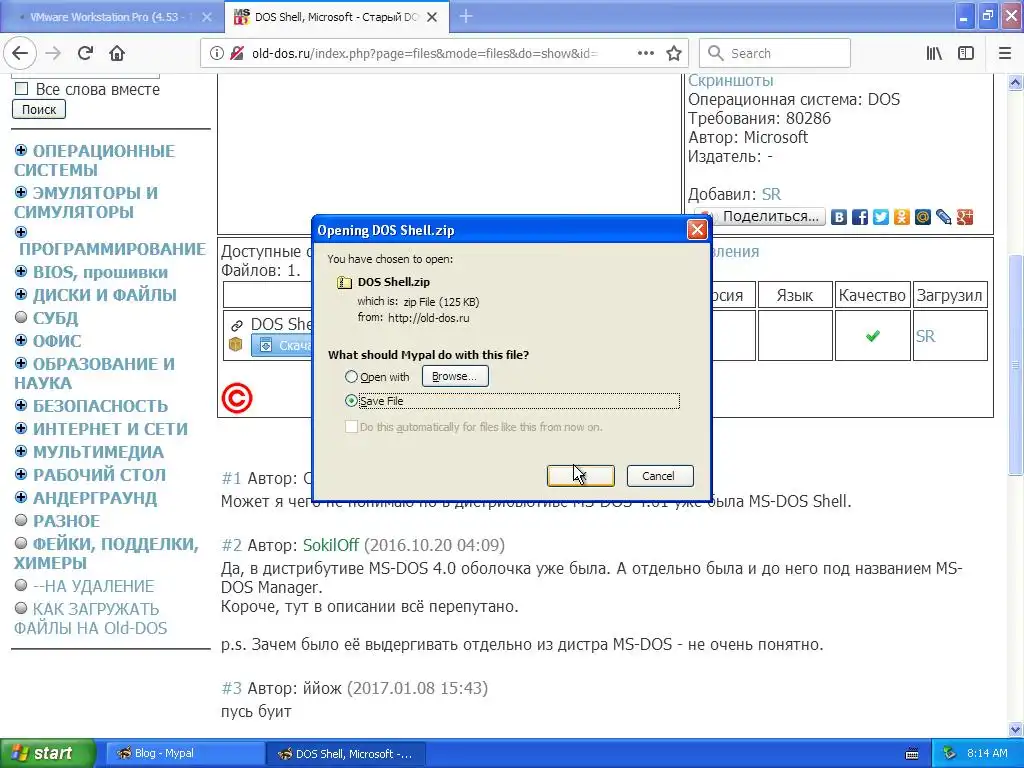Open DOS Shell, Microsoft taskbar window
The width and height of the screenshot is (1024, 768).
[347, 754]
